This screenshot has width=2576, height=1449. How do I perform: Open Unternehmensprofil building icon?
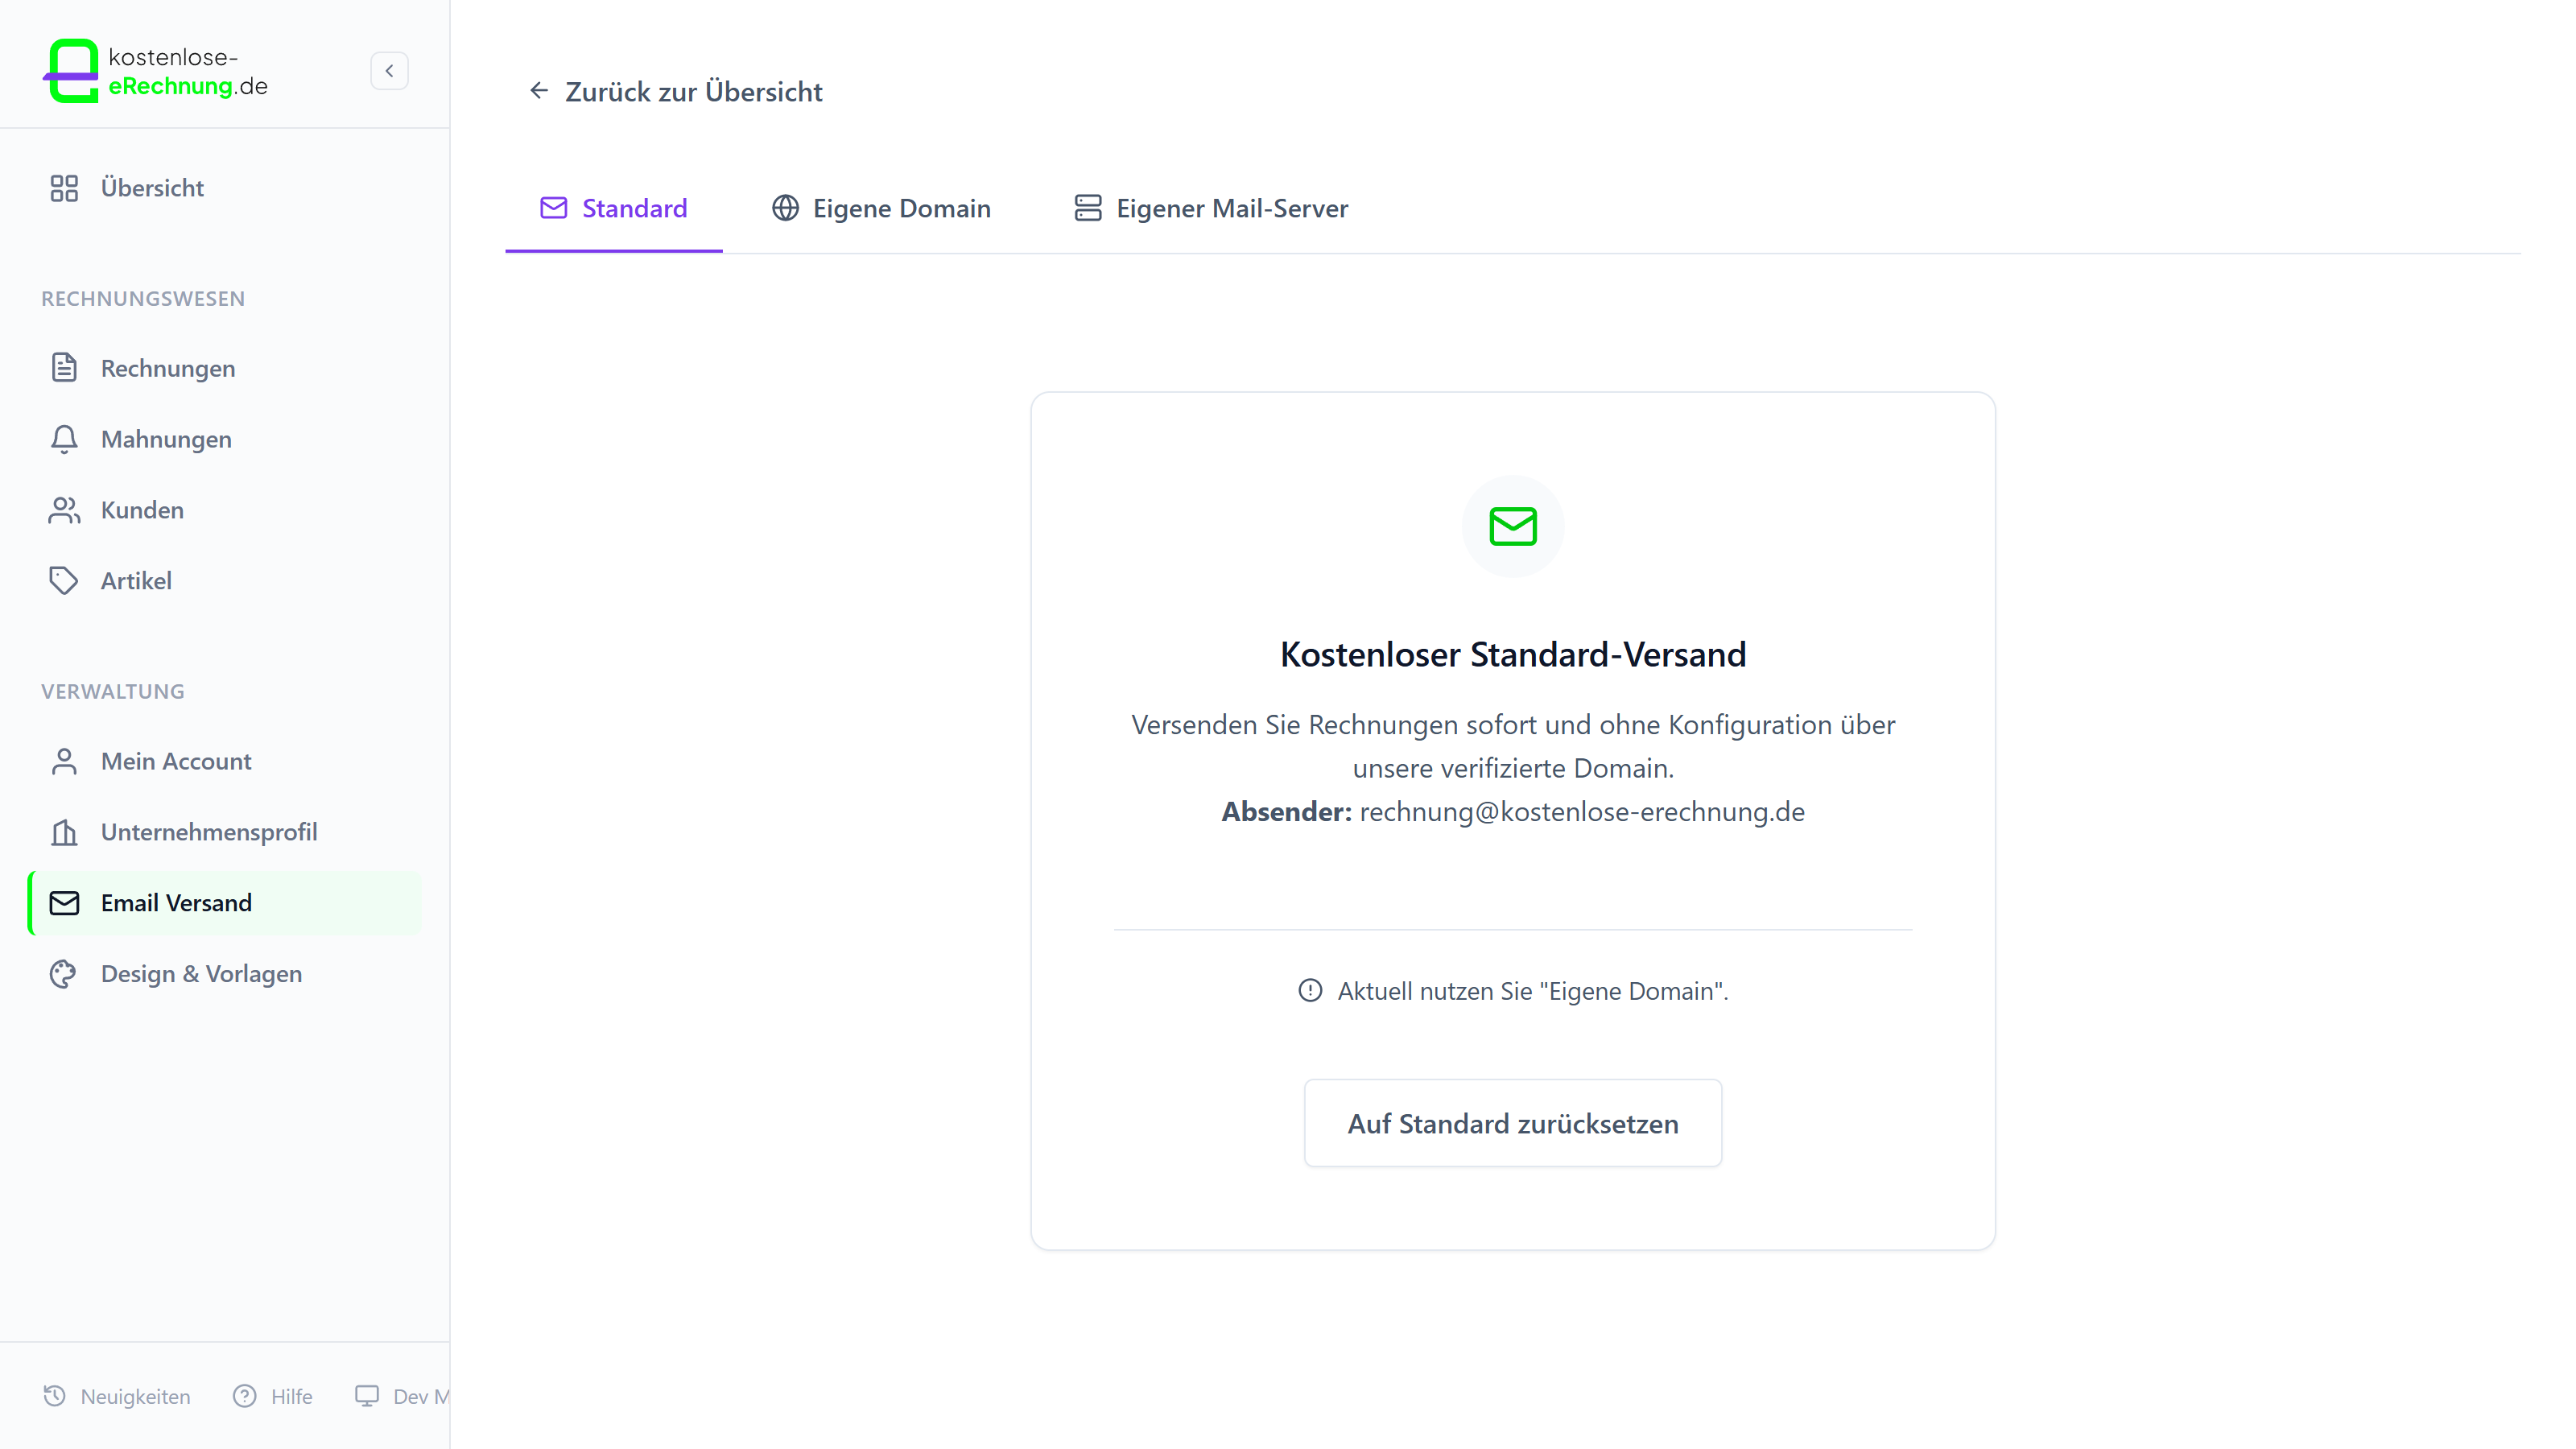[64, 832]
